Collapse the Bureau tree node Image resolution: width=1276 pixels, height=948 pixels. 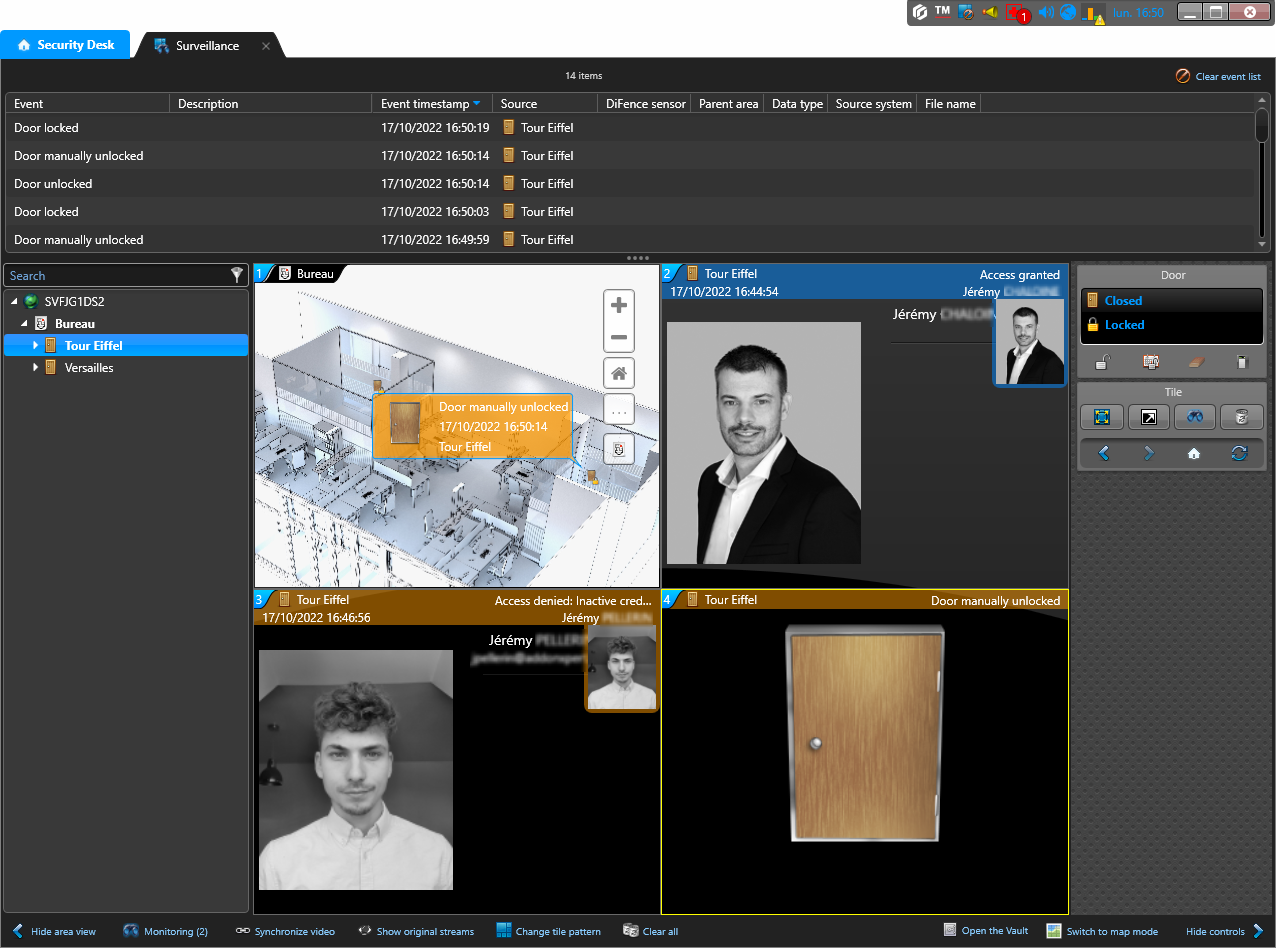(24, 324)
